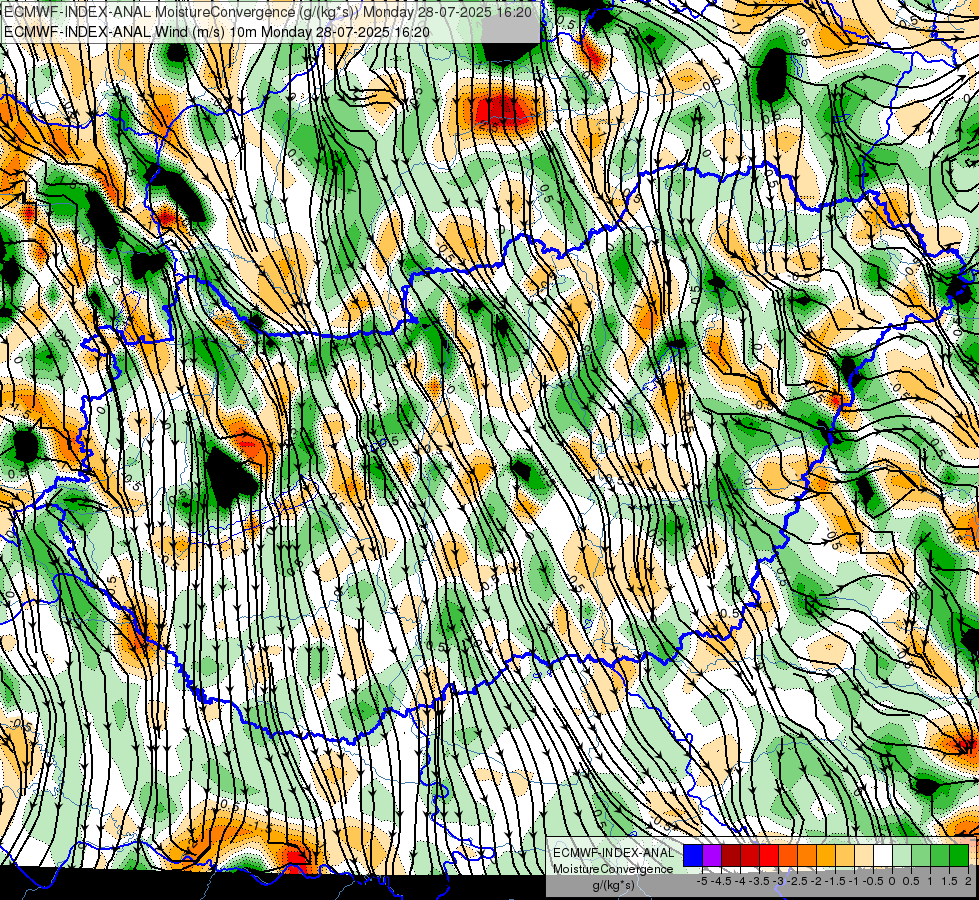The height and width of the screenshot is (900, 979).
Task: Click the MoistureConvergence title line at top
Action: pos(268,12)
